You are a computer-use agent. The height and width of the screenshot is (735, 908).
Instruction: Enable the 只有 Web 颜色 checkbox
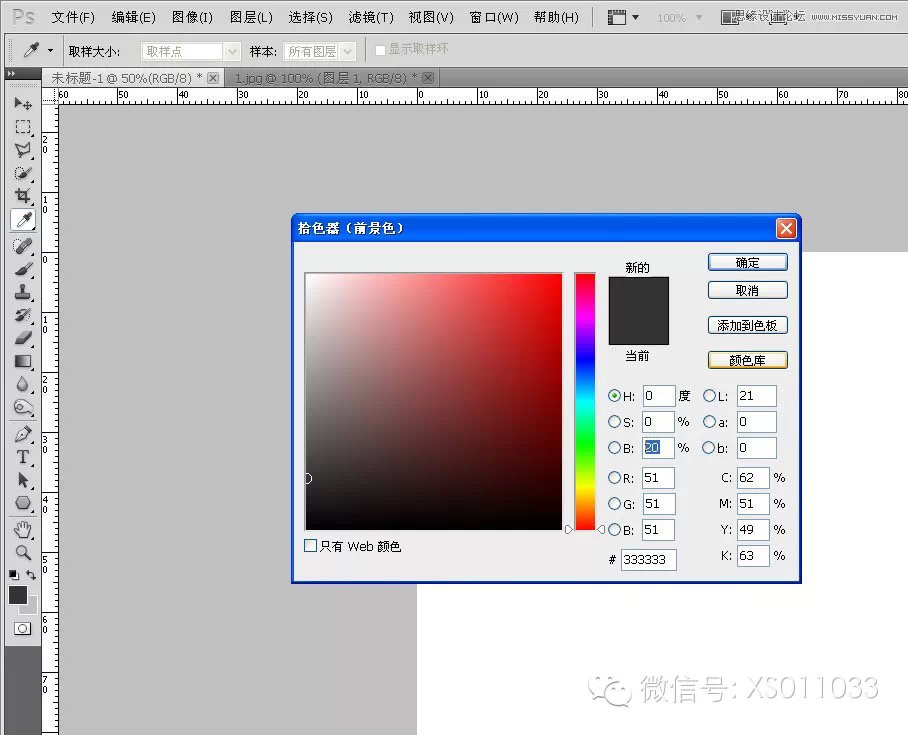point(312,546)
